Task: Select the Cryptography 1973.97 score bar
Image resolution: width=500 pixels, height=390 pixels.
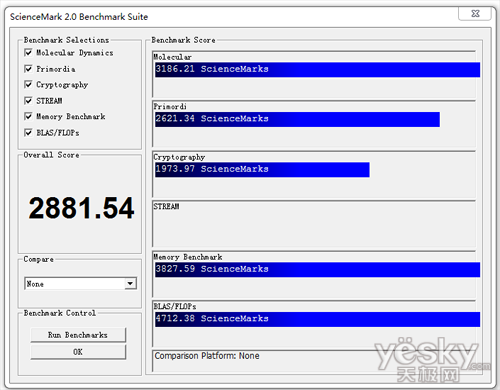Action: 262,170
